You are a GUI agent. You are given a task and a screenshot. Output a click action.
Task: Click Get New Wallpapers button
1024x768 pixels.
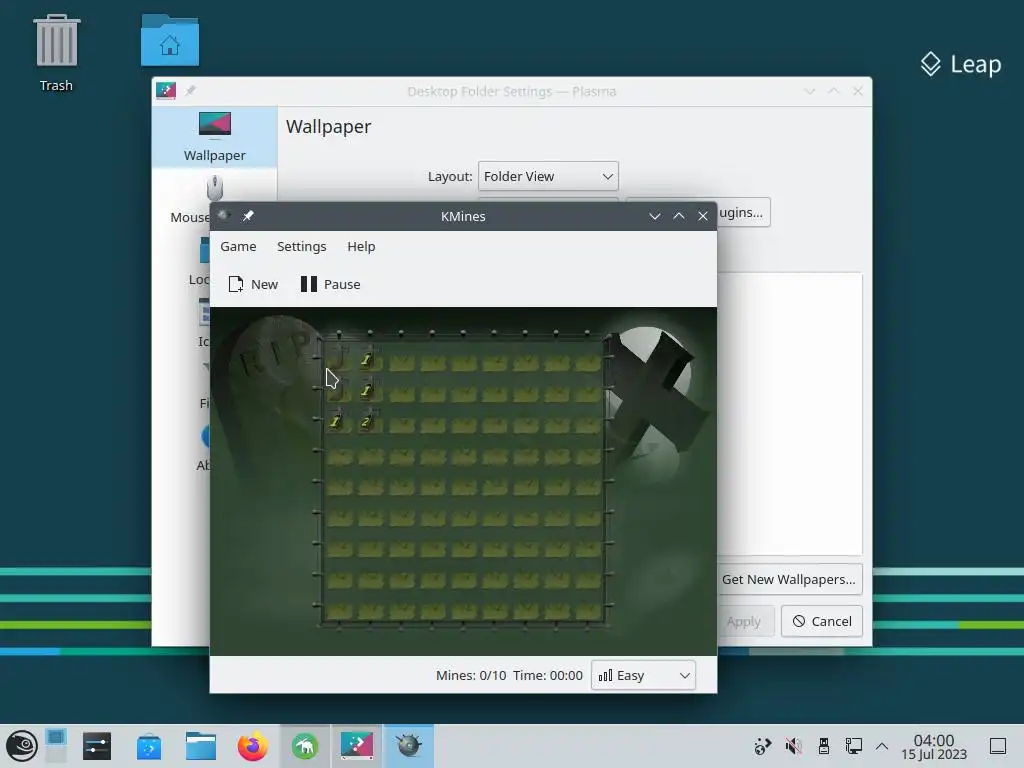point(788,579)
